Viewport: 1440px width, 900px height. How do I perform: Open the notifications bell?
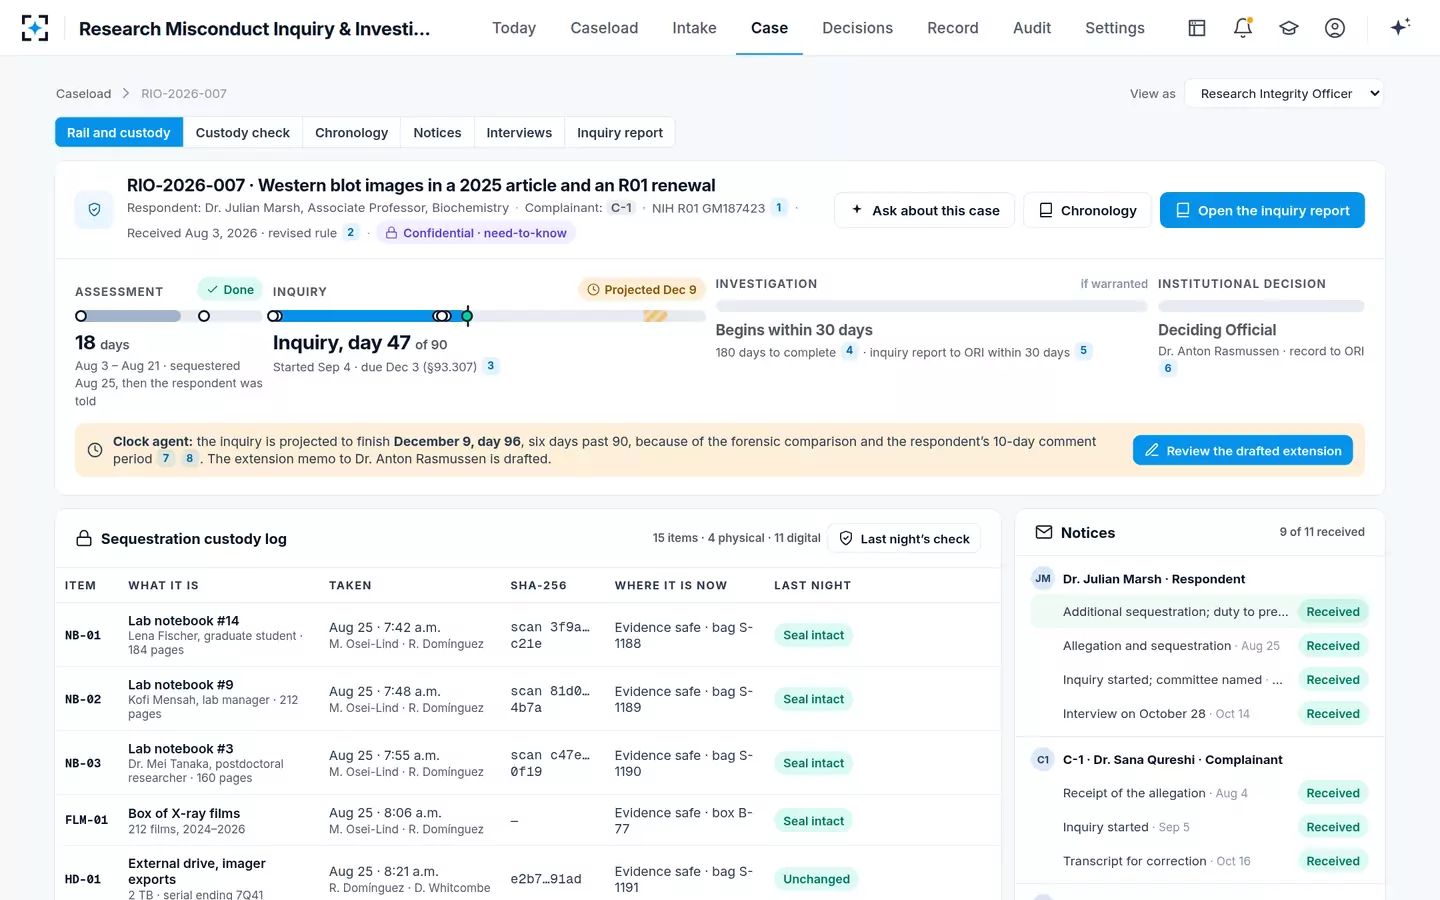pyautogui.click(x=1243, y=28)
